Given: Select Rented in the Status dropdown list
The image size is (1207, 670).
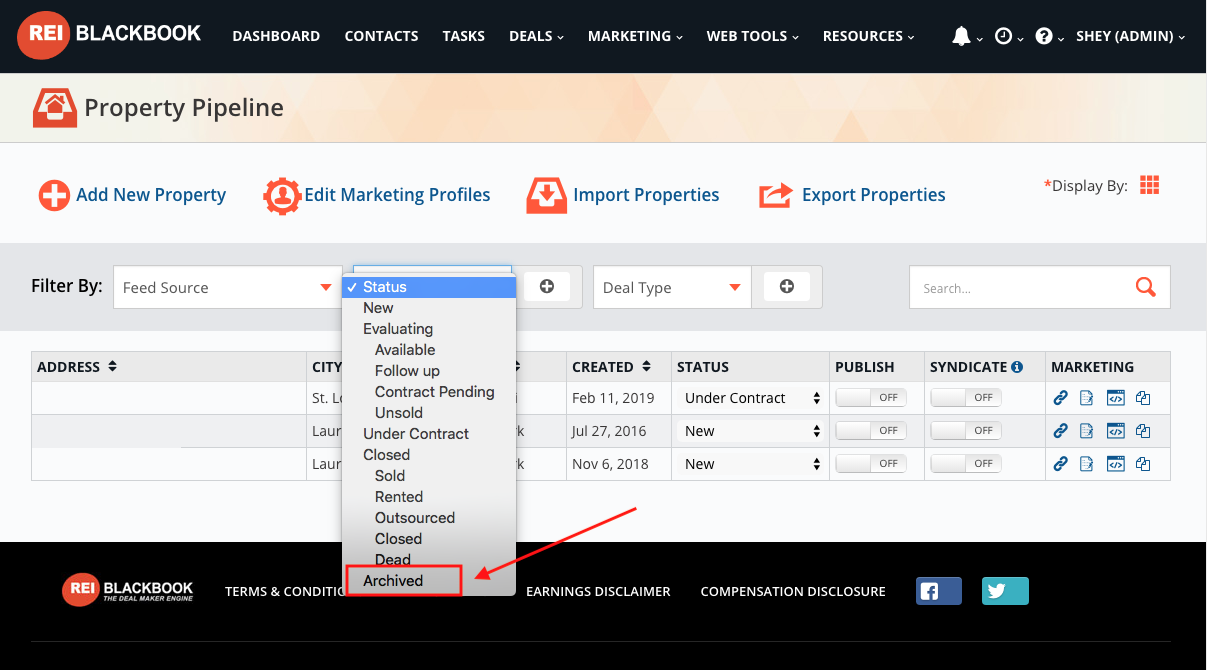Looking at the screenshot, I should (429, 497).
